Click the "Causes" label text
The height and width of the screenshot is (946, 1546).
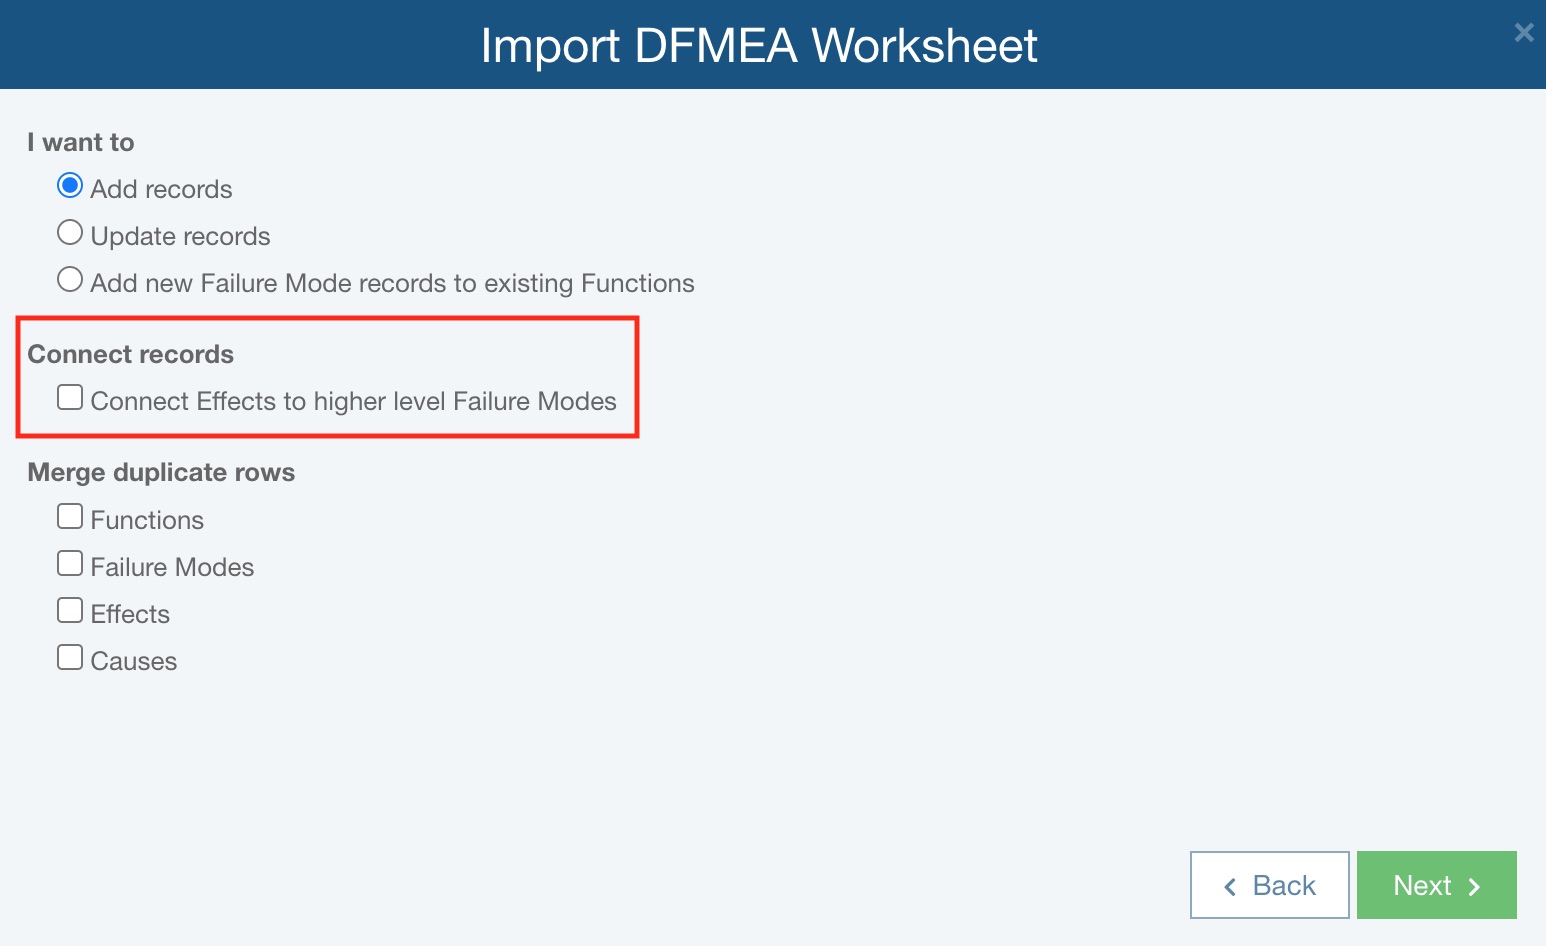[133, 662]
